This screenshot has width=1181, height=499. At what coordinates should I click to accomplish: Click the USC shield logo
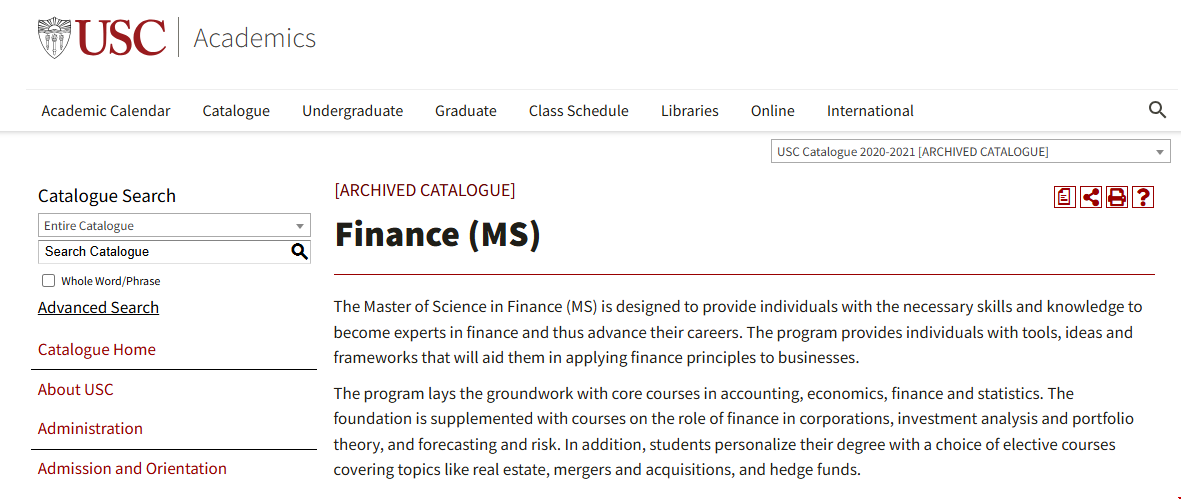(x=54, y=38)
